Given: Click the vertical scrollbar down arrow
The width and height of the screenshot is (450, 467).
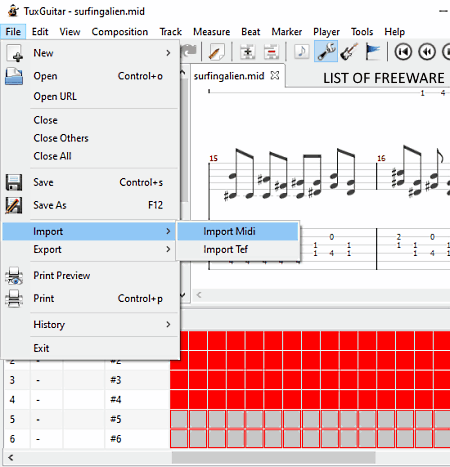Looking at the screenshot, I should click(183, 295).
